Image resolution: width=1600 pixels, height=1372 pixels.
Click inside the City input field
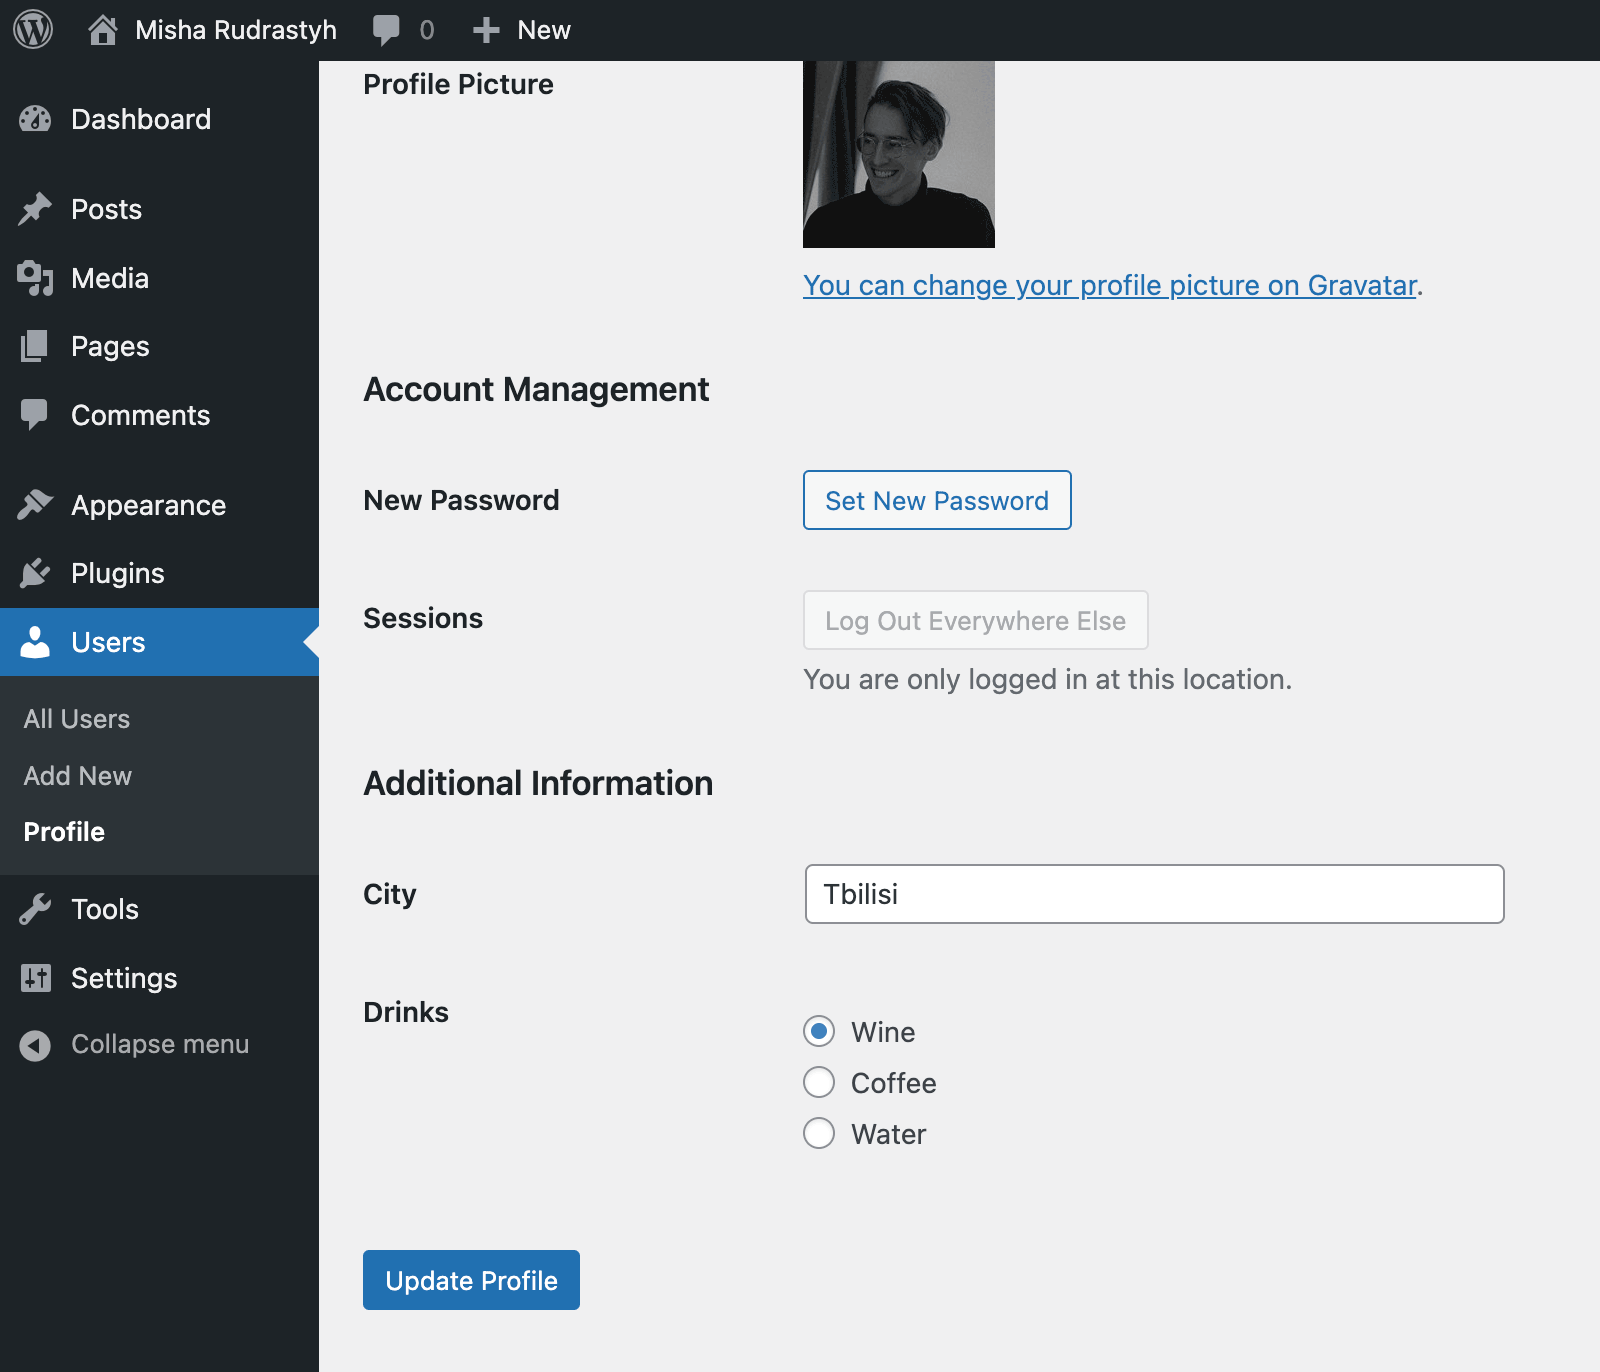(x=1153, y=895)
